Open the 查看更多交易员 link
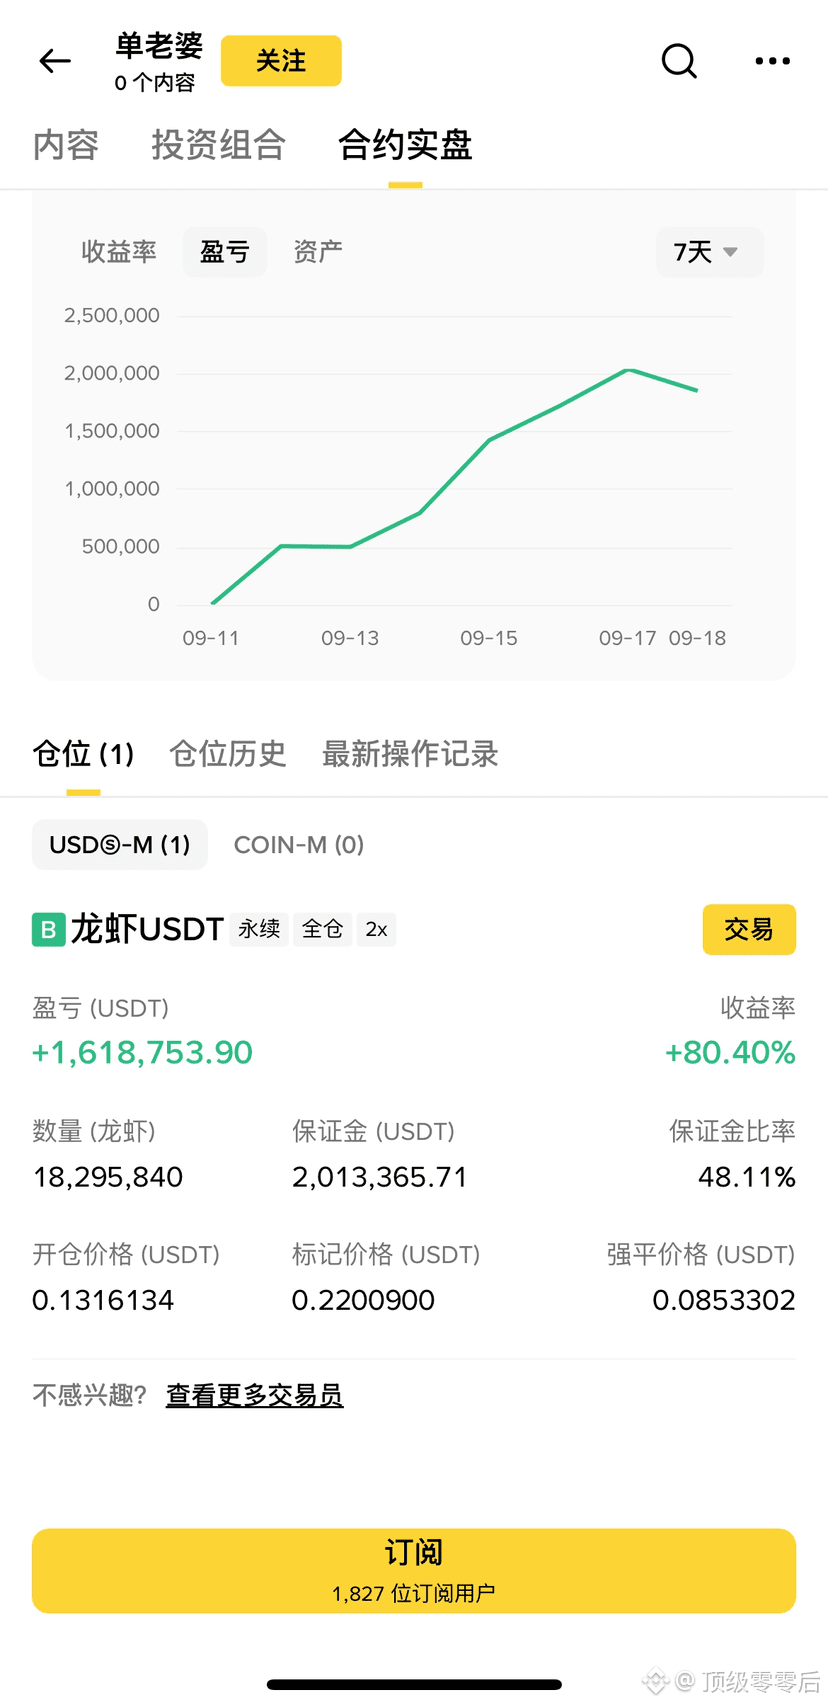828x1707 pixels. click(254, 1395)
